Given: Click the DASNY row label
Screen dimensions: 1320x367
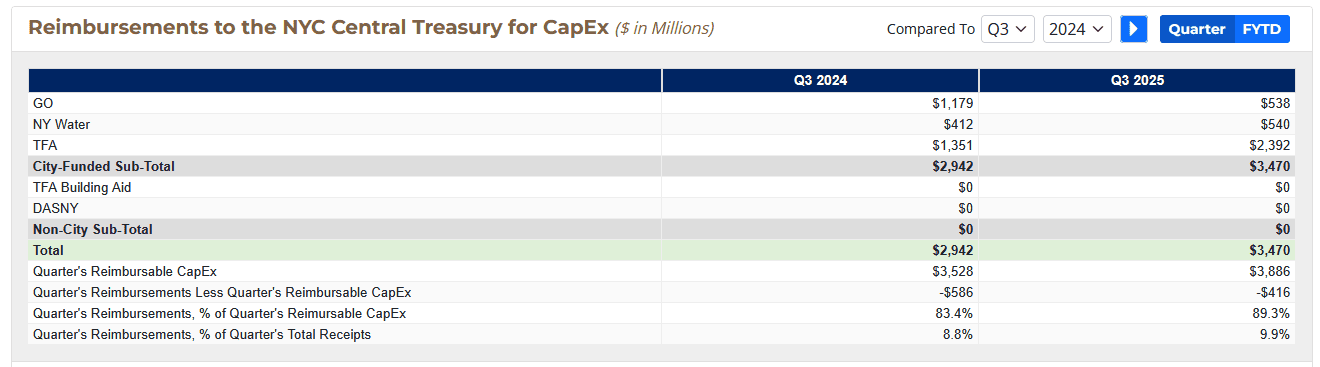Looking at the screenshot, I should click(54, 208).
